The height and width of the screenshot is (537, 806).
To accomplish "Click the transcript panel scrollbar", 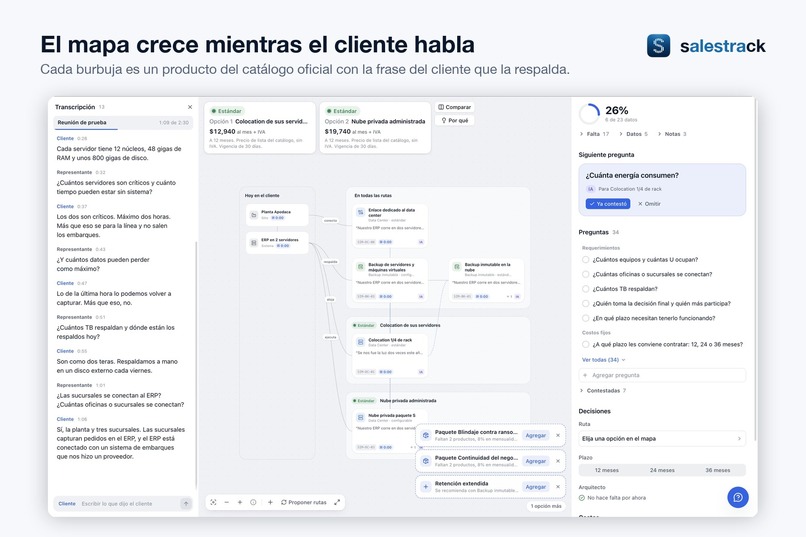I will (196, 365).
